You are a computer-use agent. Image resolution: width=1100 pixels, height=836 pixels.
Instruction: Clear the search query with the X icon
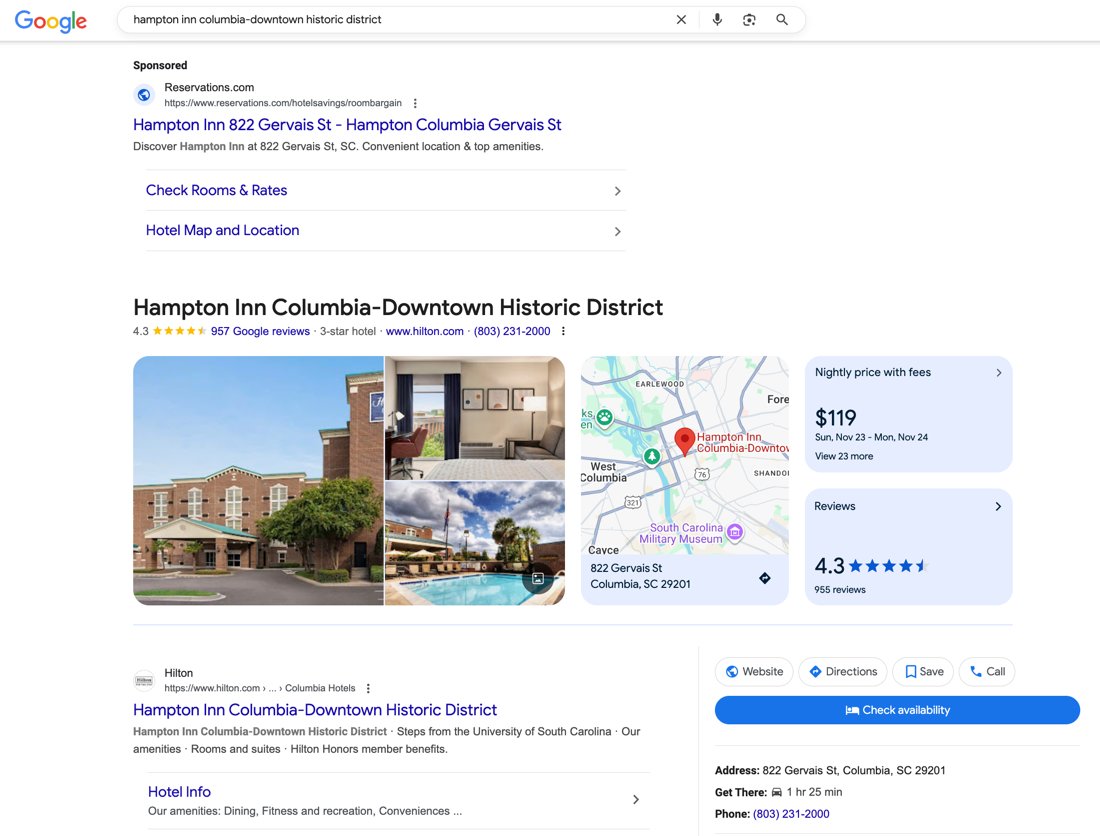(681, 19)
